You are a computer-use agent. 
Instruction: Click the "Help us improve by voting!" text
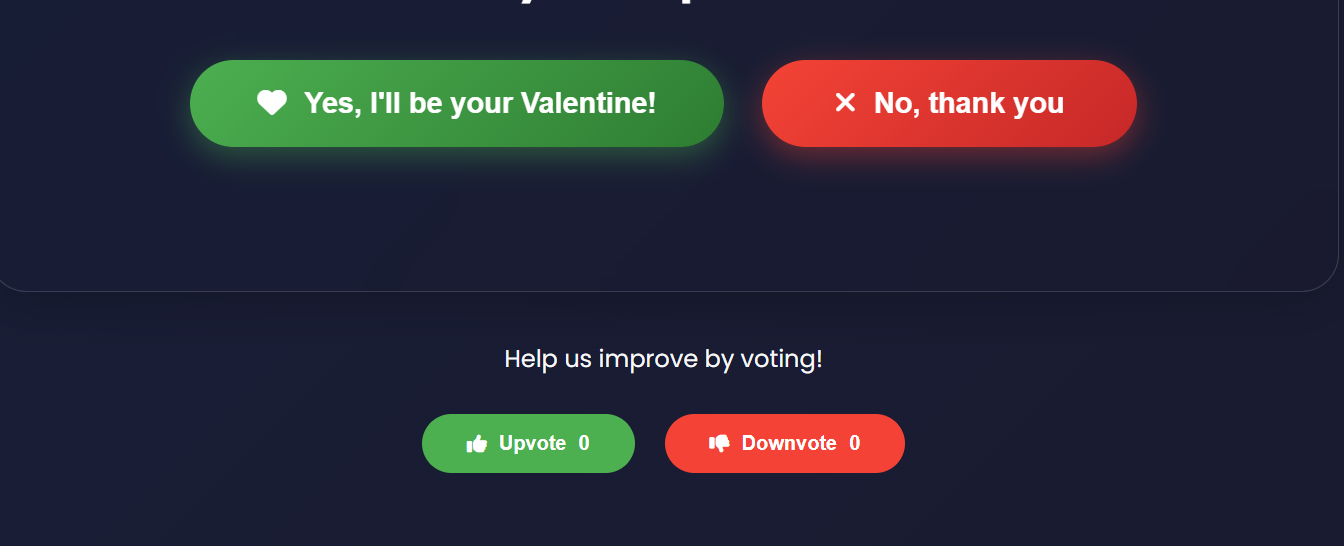pyautogui.click(x=663, y=359)
